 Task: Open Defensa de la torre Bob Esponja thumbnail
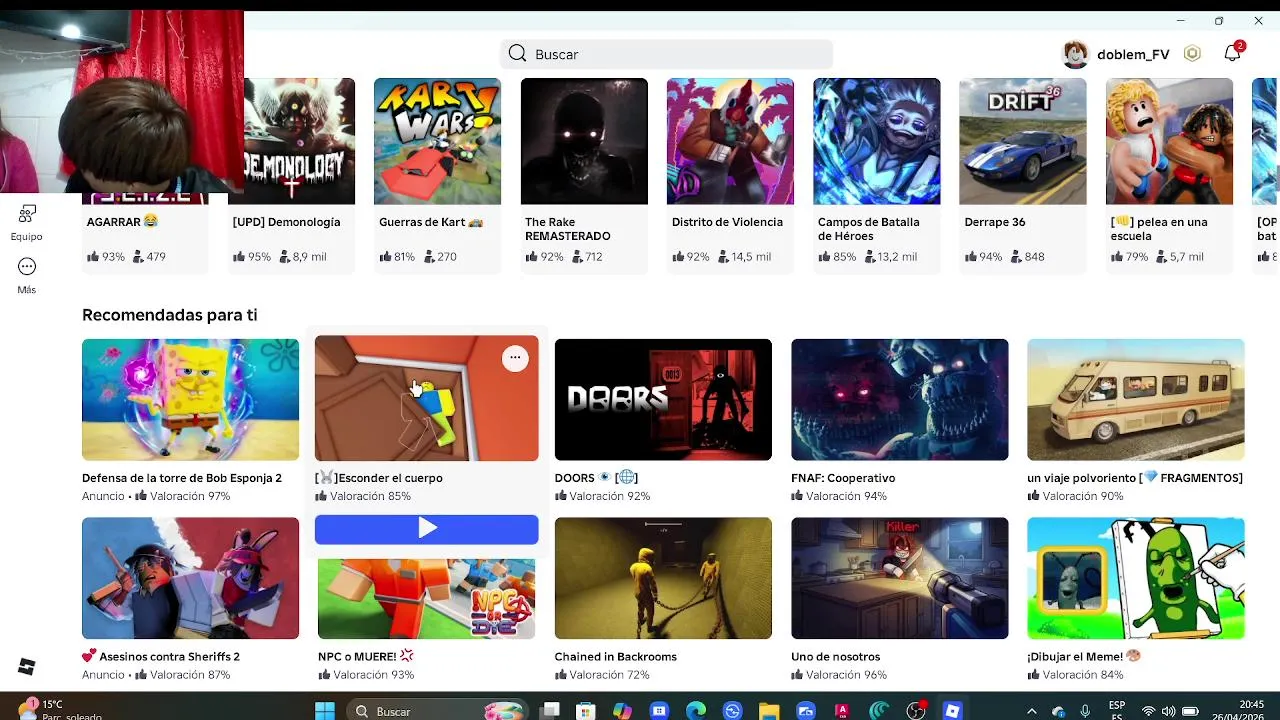(190, 400)
